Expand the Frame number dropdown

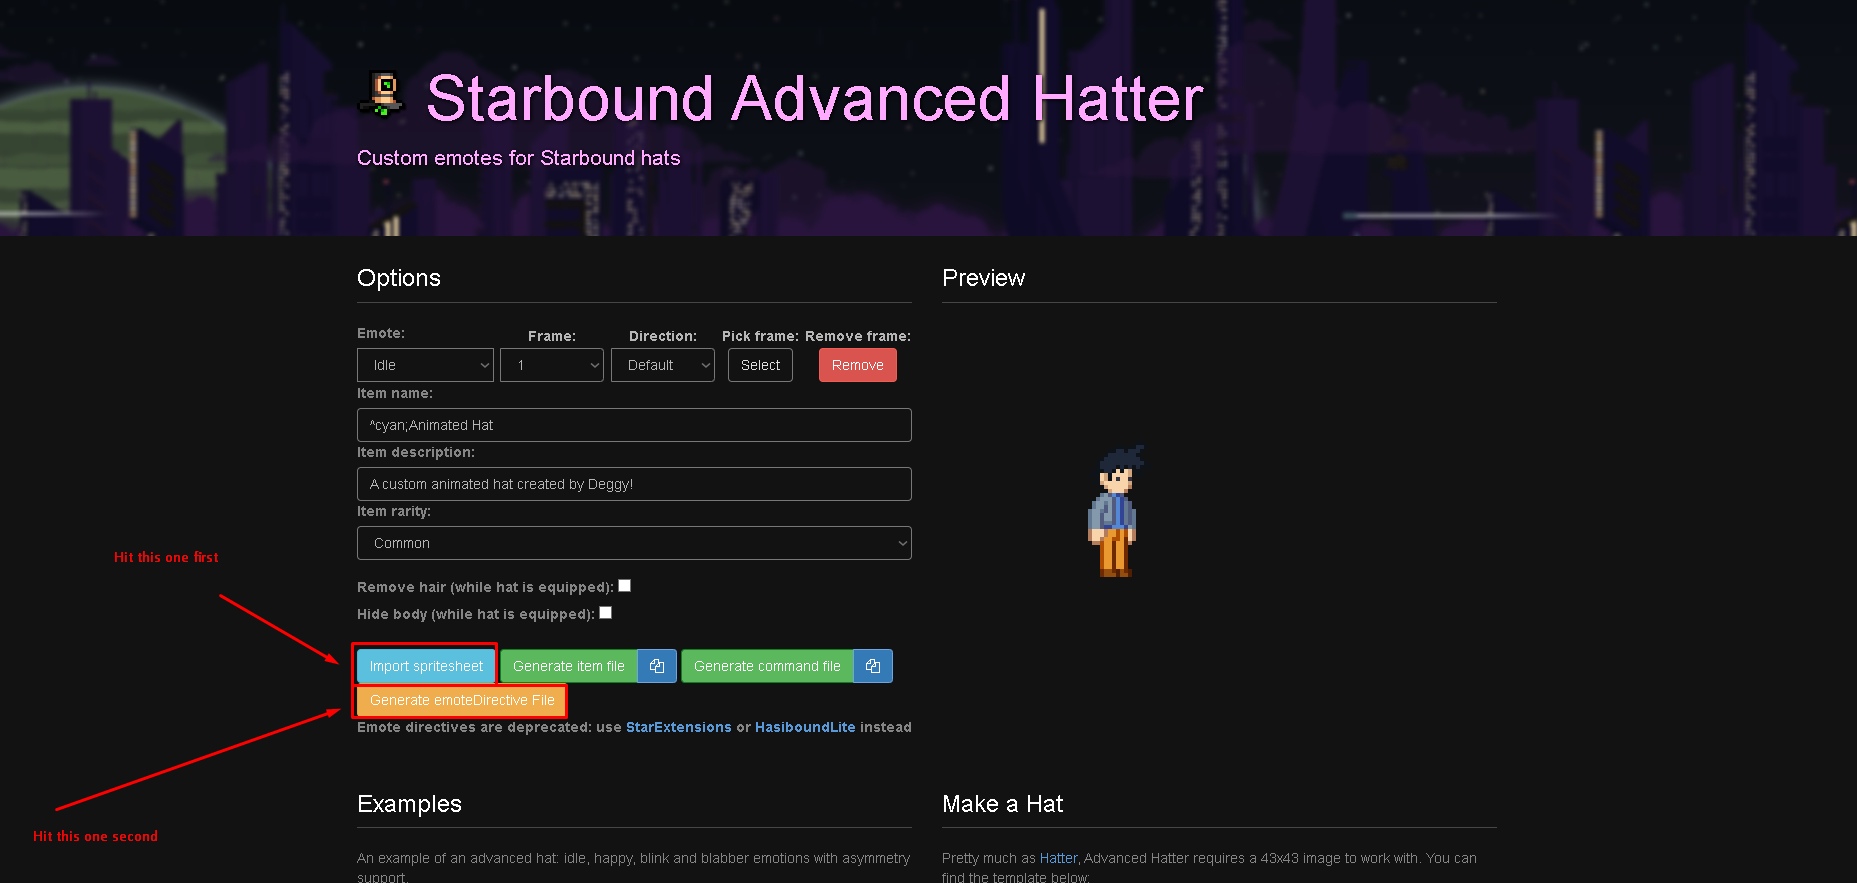[x=552, y=365]
